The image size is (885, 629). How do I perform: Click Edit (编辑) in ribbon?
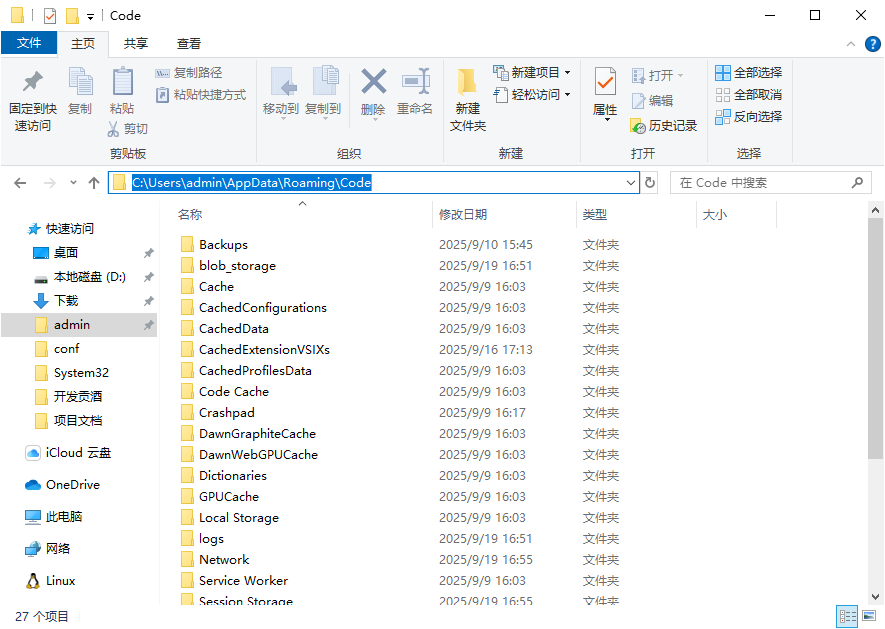point(652,101)
